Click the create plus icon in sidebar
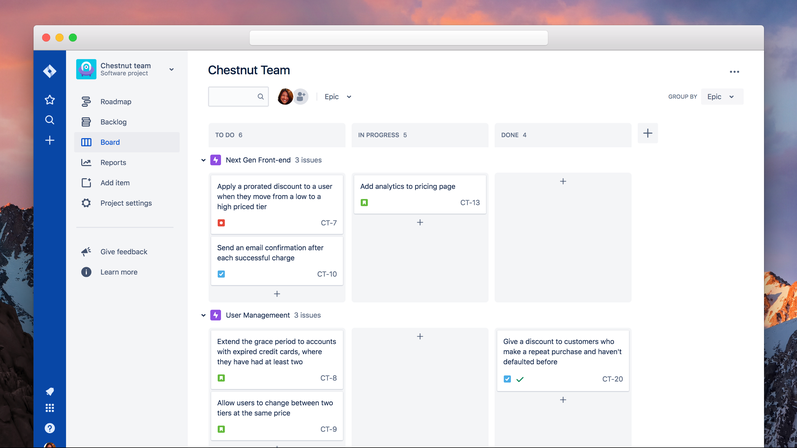The image size is (797, 448). (x=49, y=140)
